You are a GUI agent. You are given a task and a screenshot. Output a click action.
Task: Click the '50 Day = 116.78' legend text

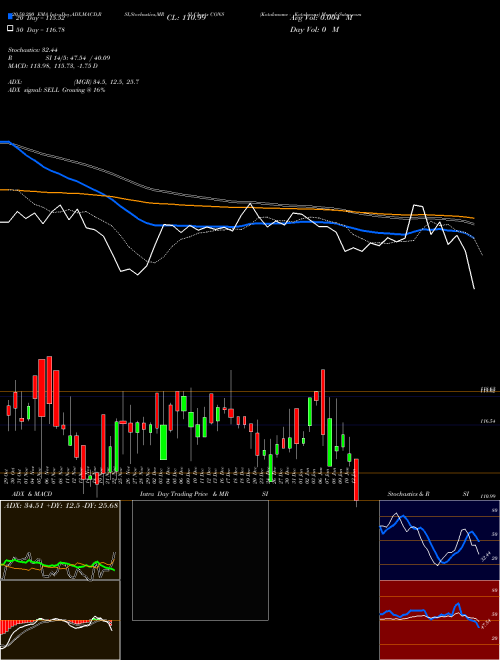[40, 30]
